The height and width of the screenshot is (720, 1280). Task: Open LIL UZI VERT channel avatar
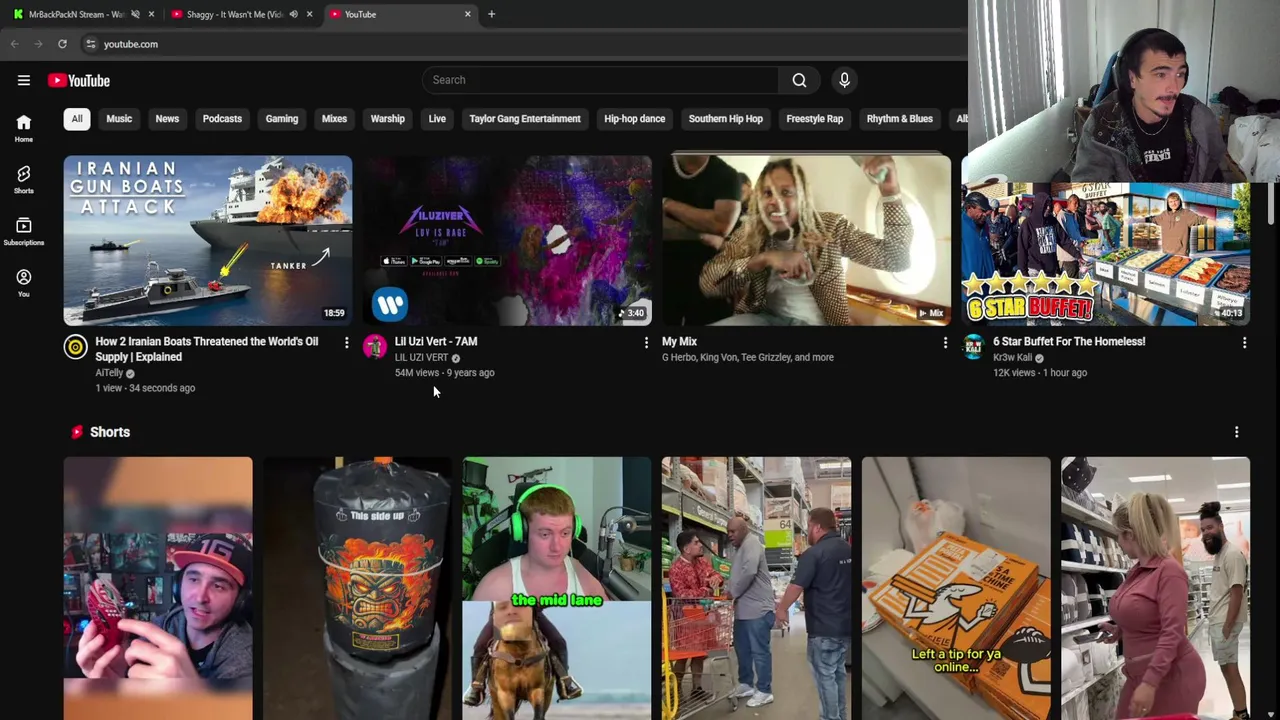click(x=375, y=347)
